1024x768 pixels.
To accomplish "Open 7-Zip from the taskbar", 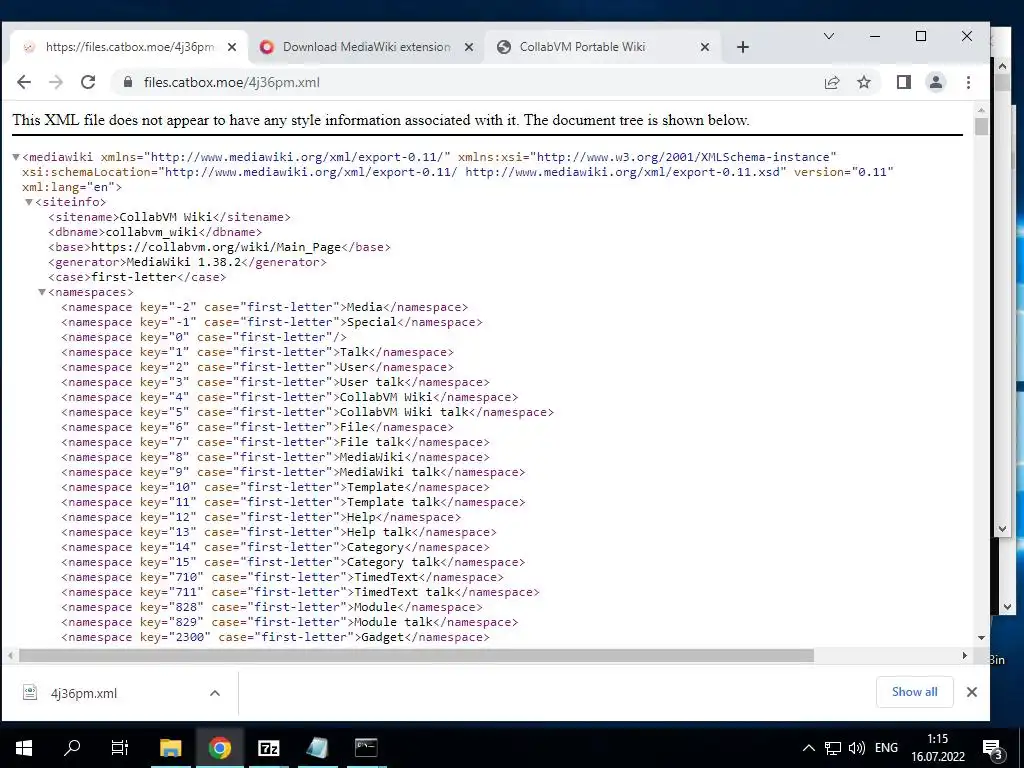I will [268, 748].
